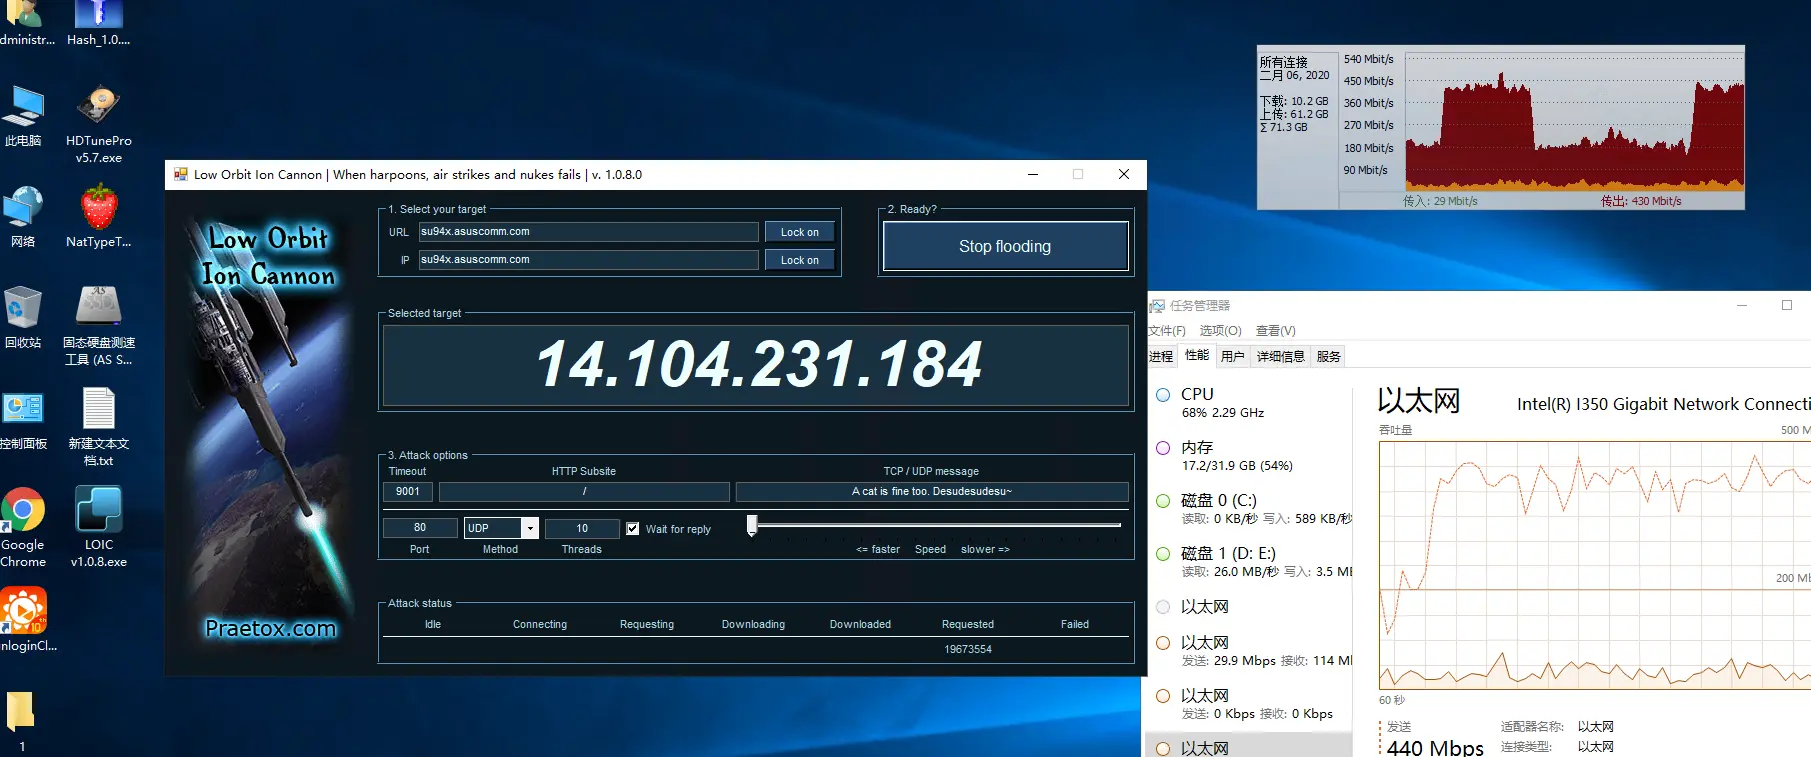The width and height of the screenshot is (1811, 757).
Task: Launch the SSD benchmark tool (固态硬盘测速工具) icon
Action: pos(98,326)
